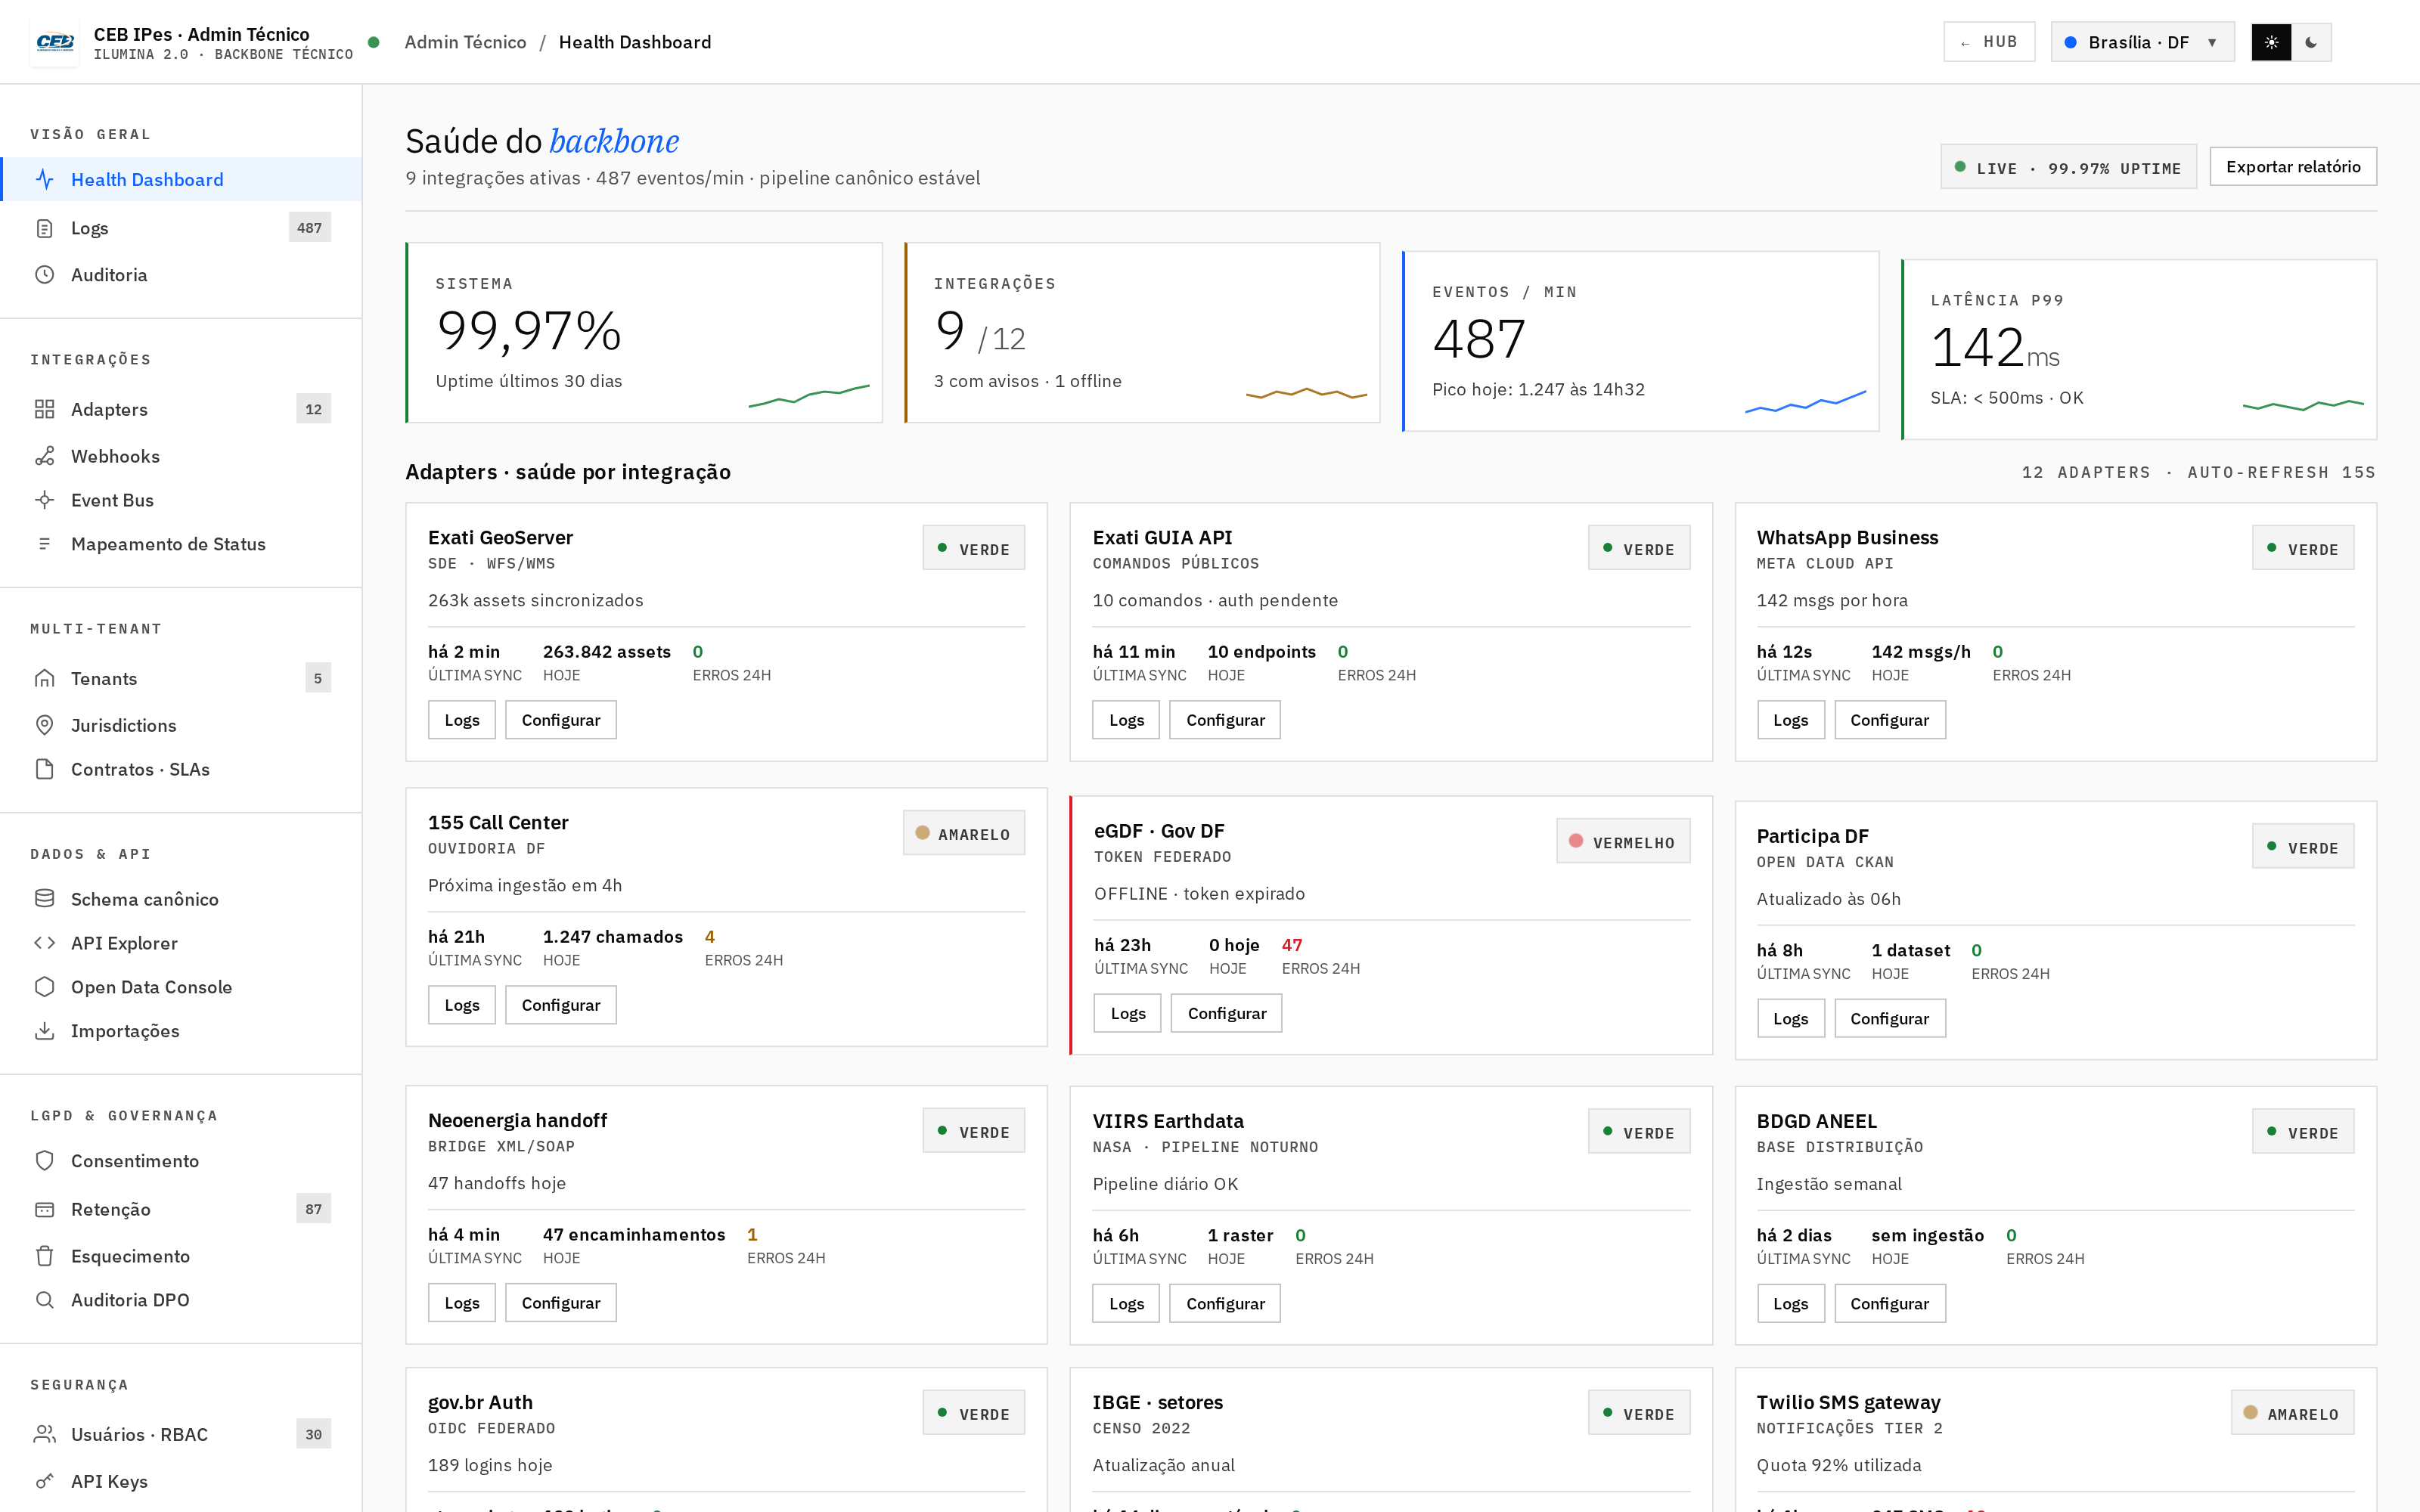This screenshot has height=1512, width=2420.
Task: Click the Webhooks icon in sidebar
Action: click(x=45, y=456)
